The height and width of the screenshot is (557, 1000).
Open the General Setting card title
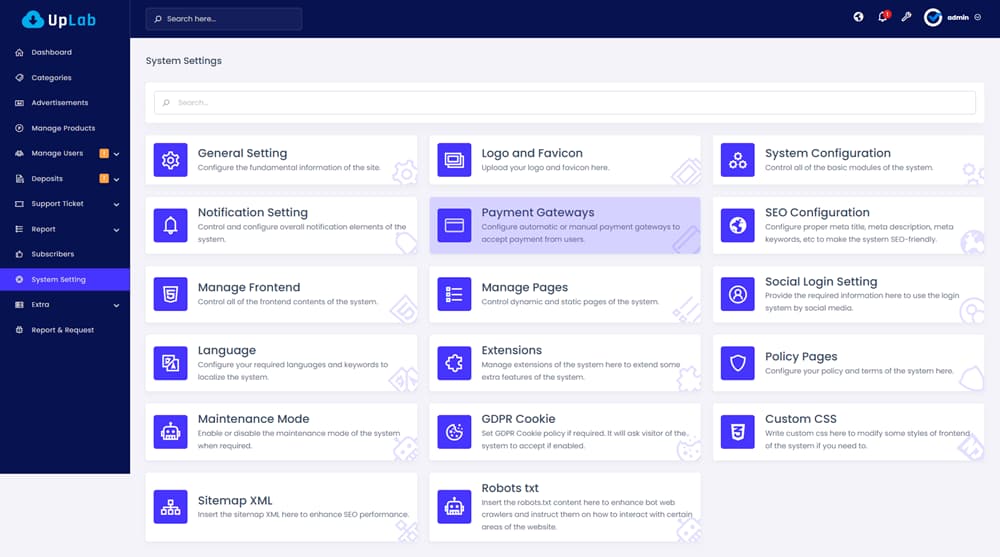[242, 153]
